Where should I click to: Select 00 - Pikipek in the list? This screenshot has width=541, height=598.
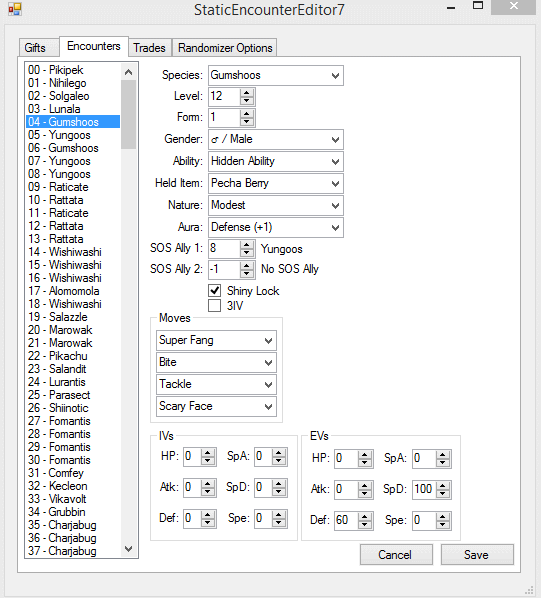[73, 70]
